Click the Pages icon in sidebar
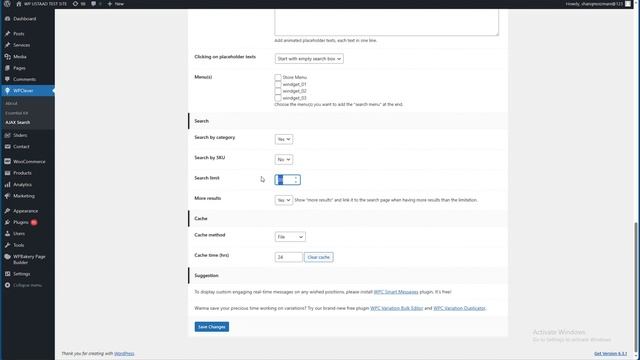This screenshot has width=640, height=360. [7, 68]
